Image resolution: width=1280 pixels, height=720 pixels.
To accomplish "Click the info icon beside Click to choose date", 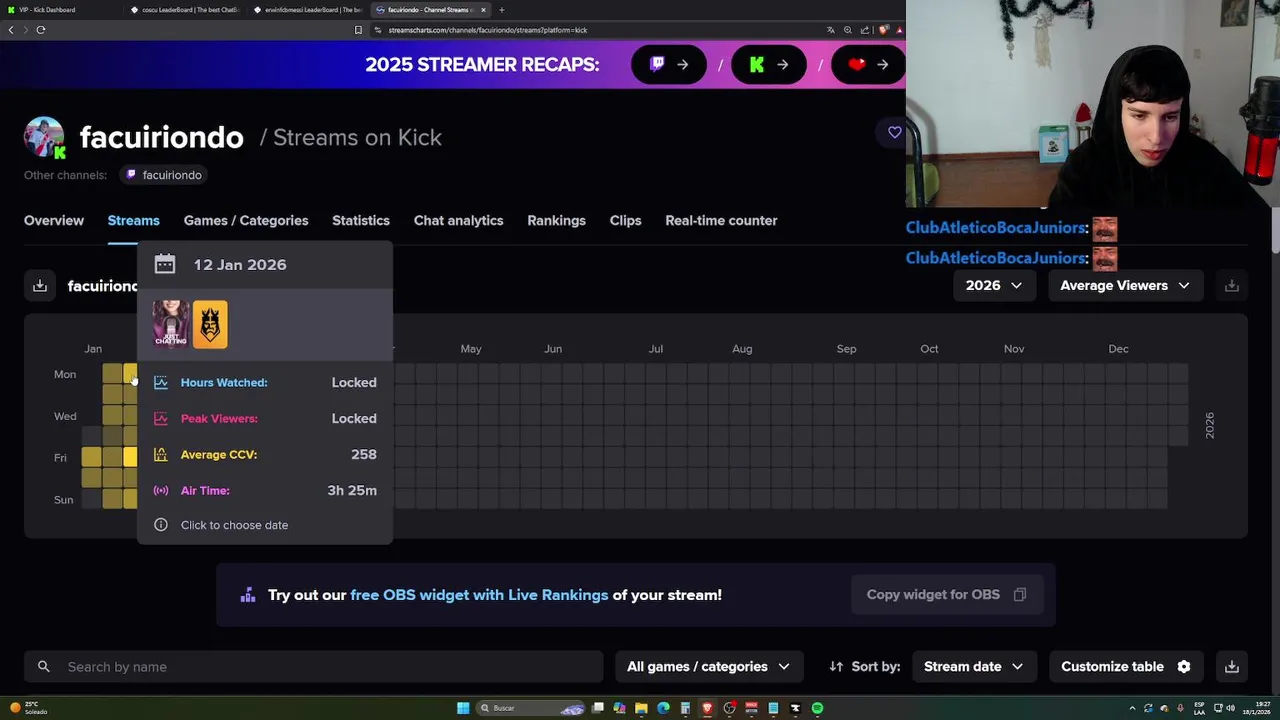I will [160, 525].
